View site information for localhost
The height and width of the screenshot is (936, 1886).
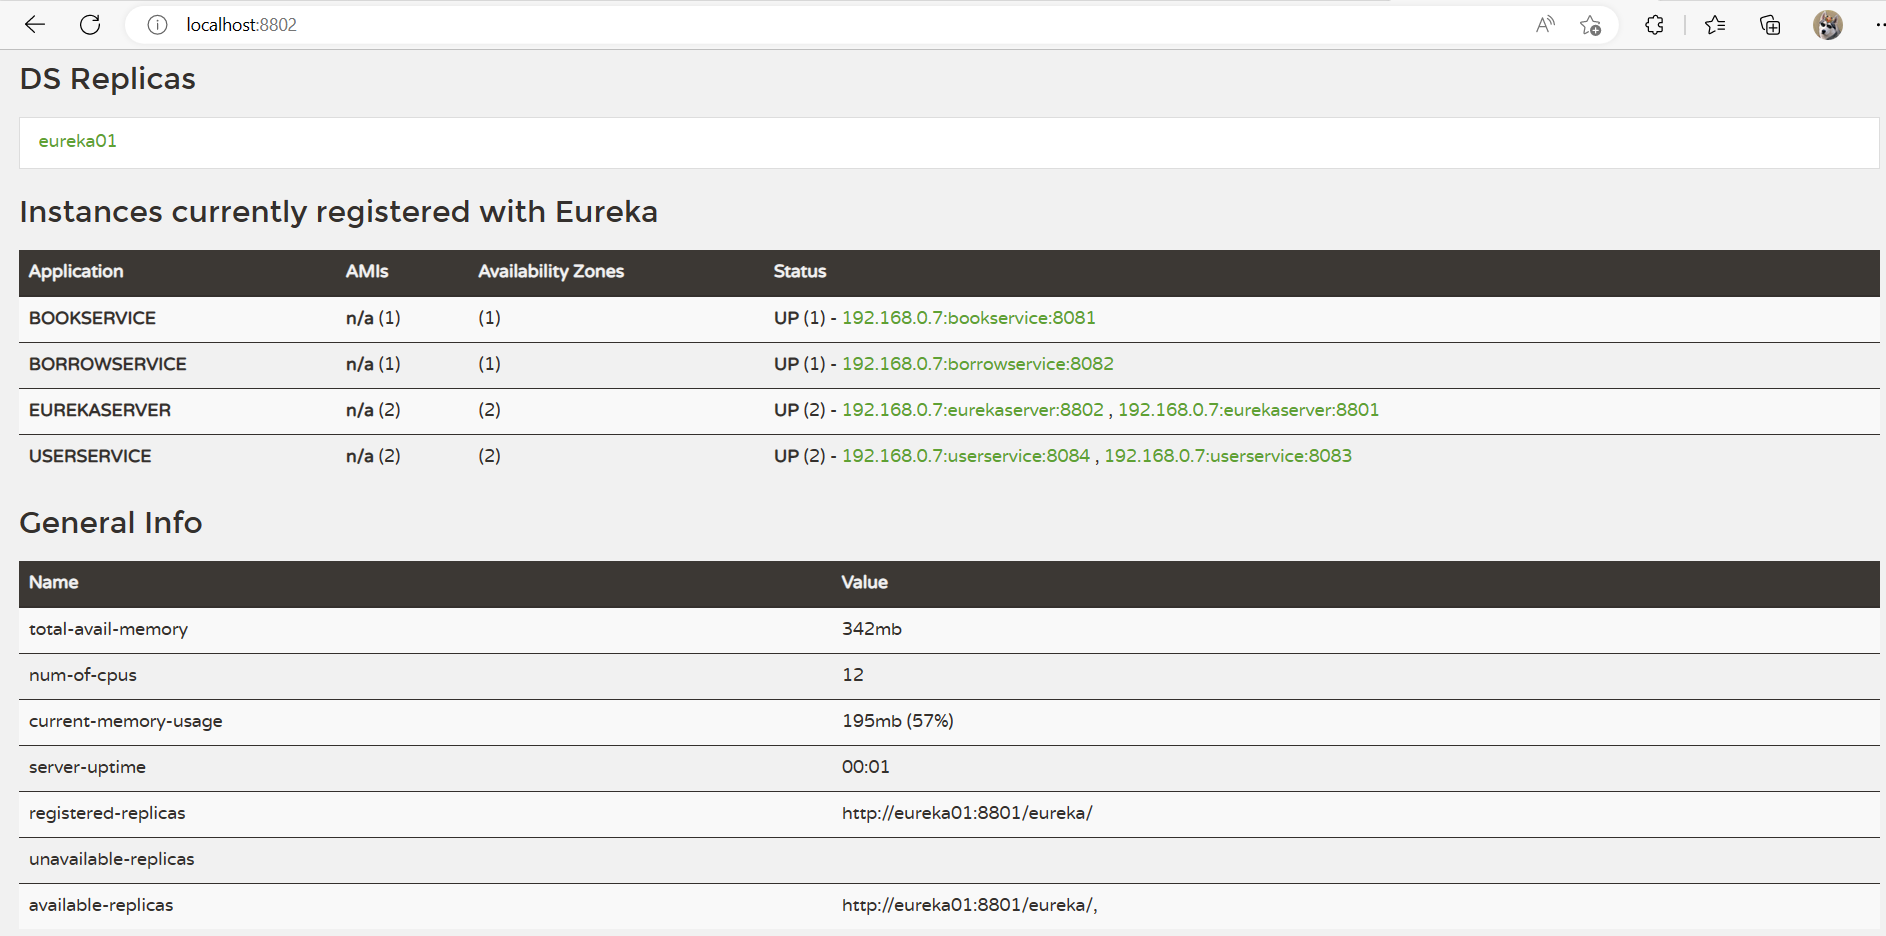(x=157, y=25)
